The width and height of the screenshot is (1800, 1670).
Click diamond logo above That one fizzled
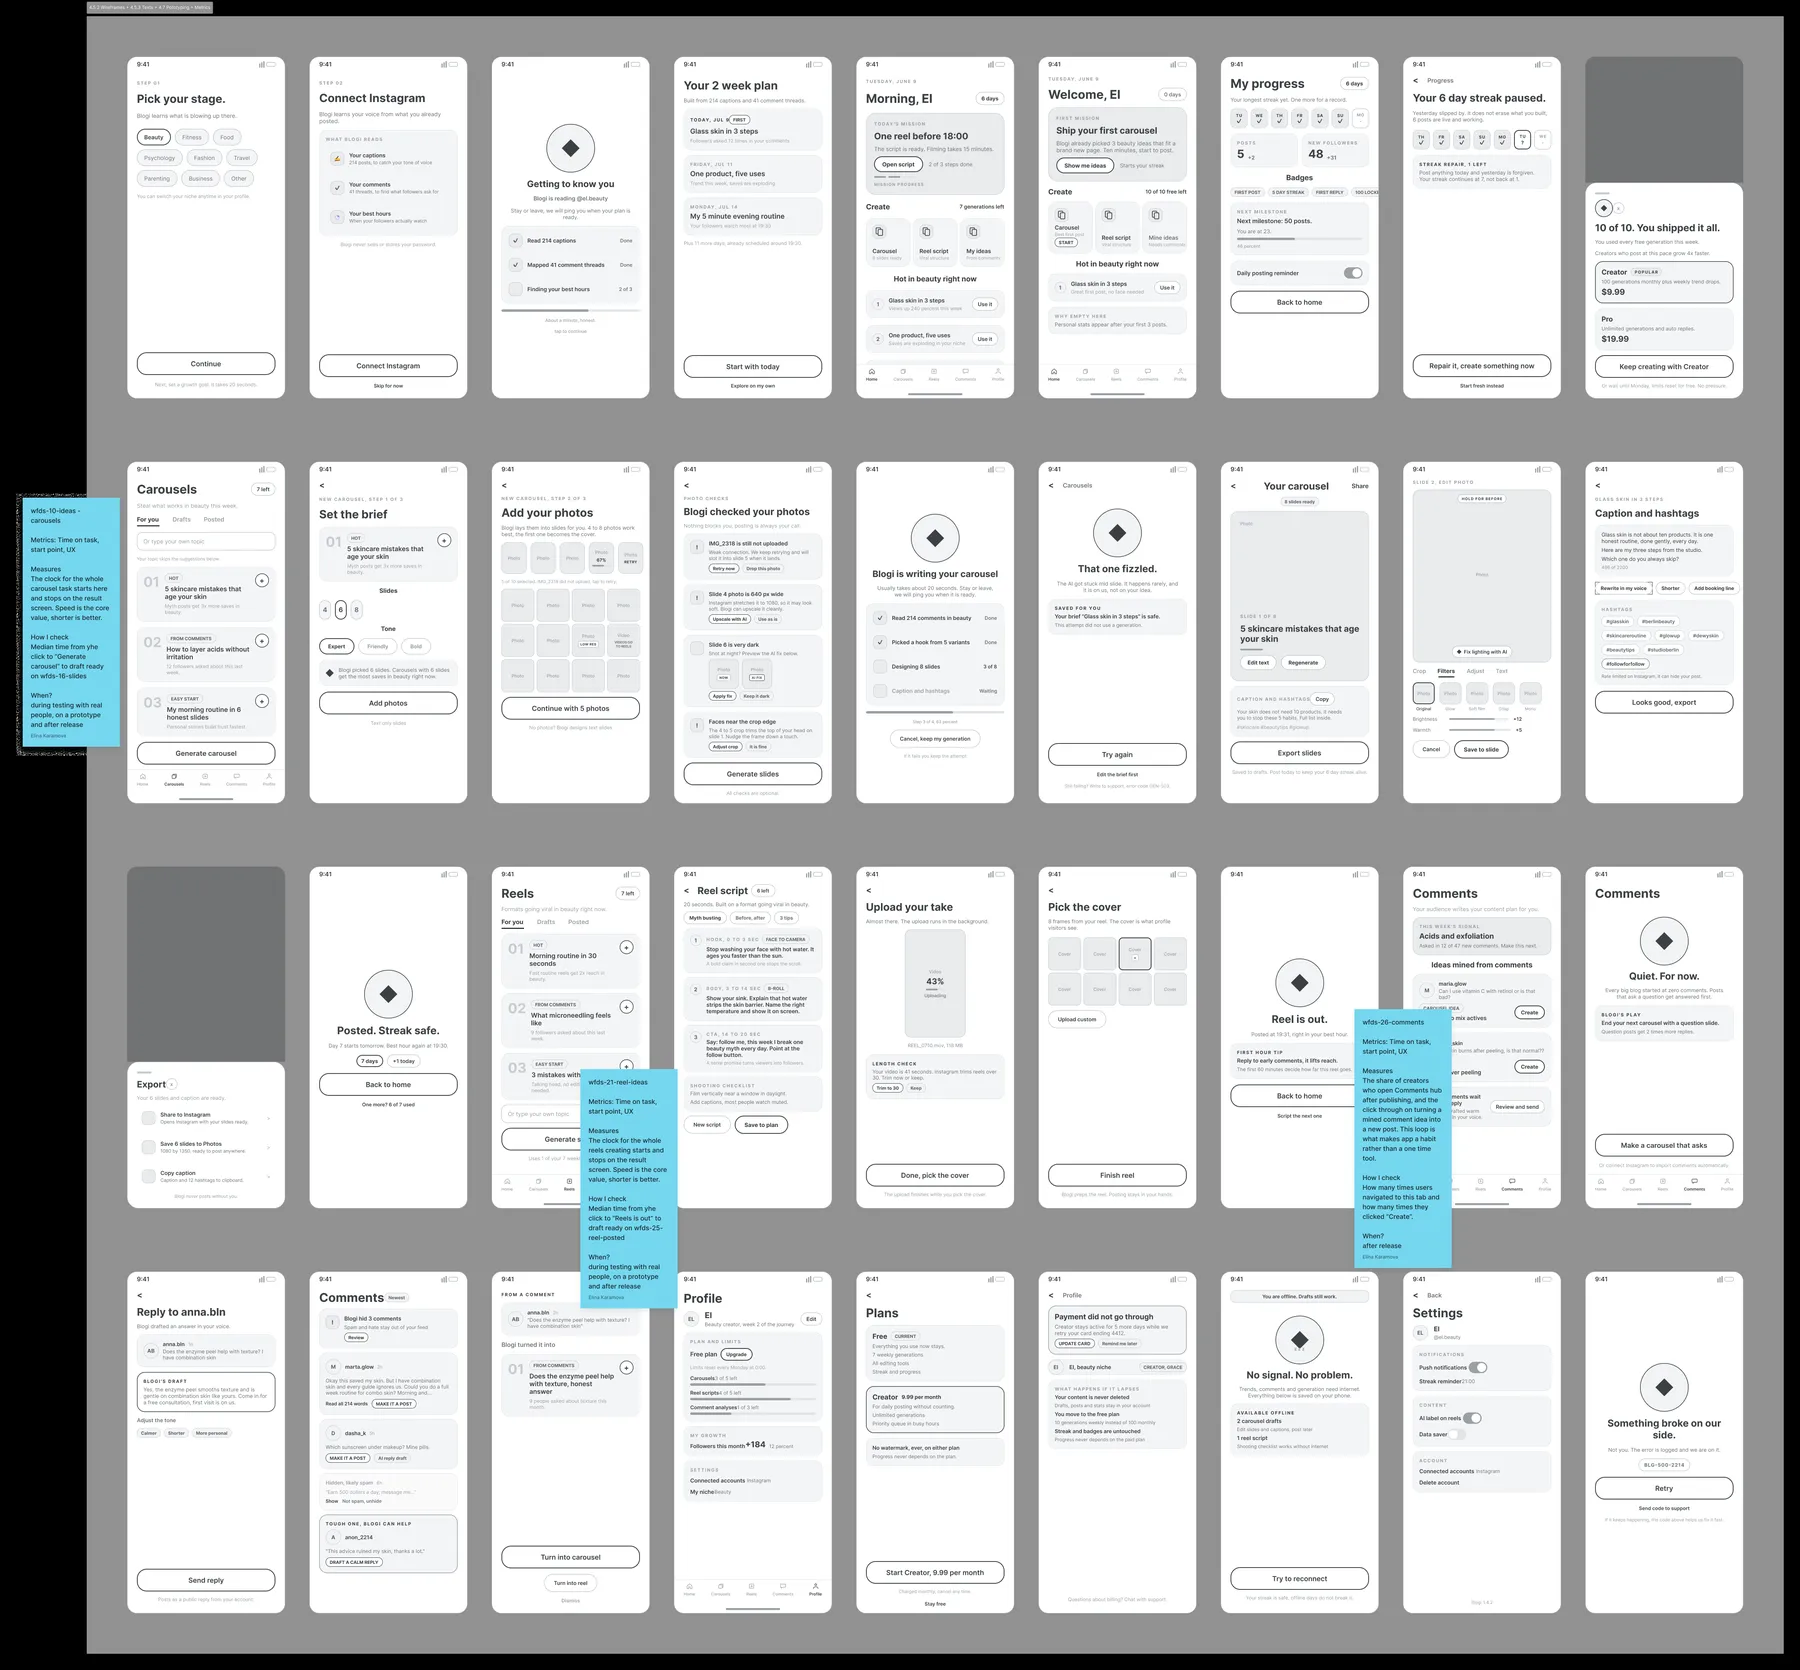(1117, 533)
